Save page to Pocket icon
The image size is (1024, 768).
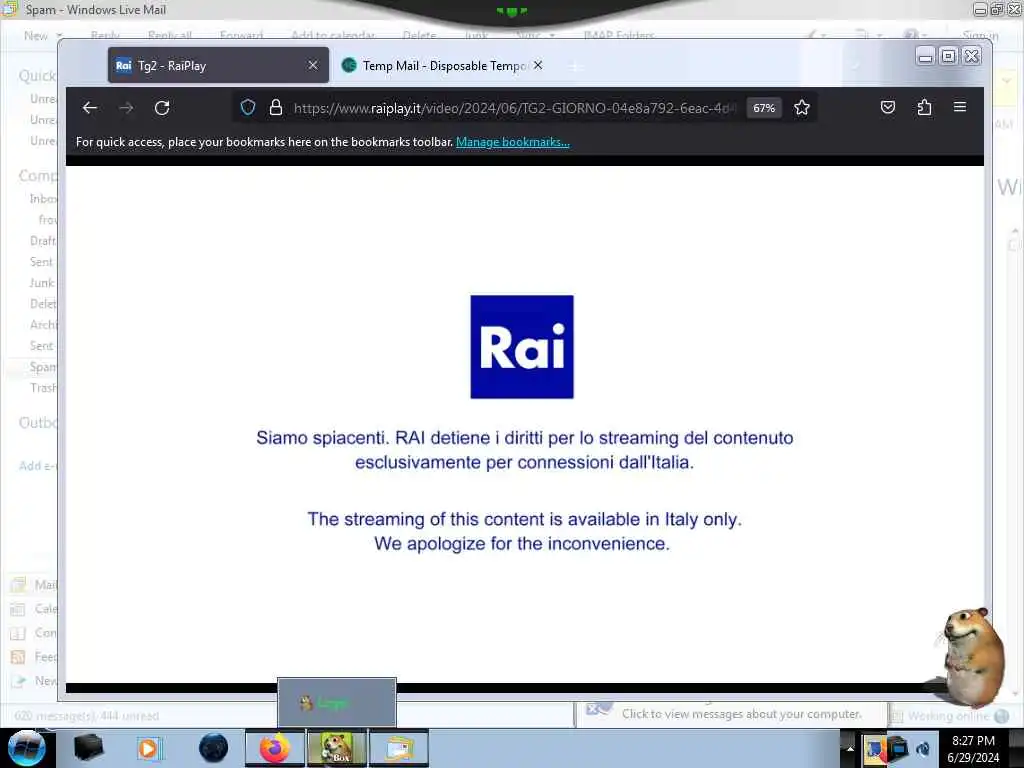(x=888, y=107)
